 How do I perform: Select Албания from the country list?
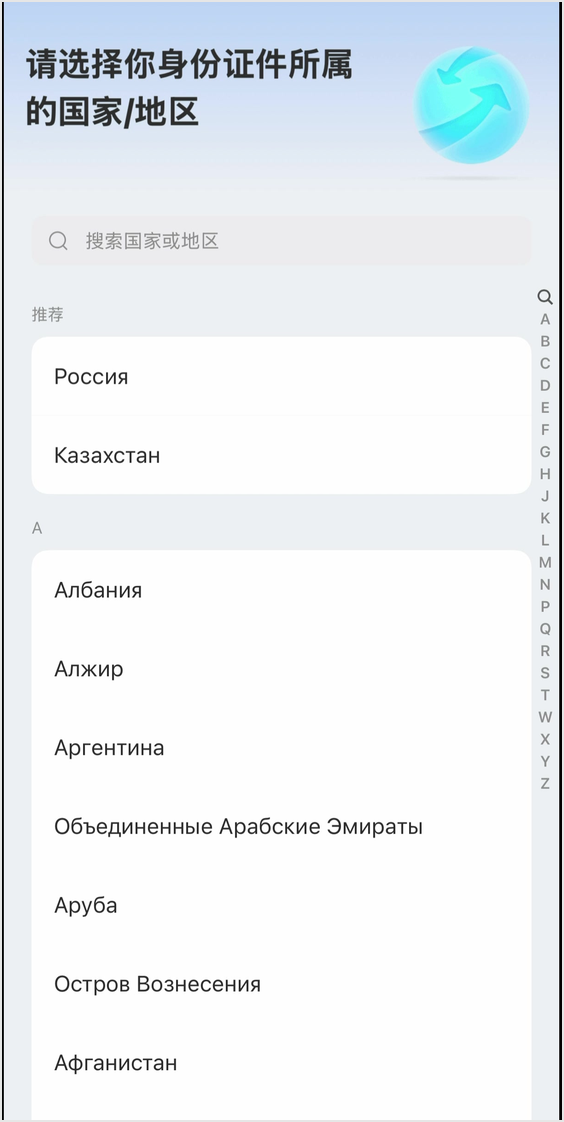pos(281,590)
